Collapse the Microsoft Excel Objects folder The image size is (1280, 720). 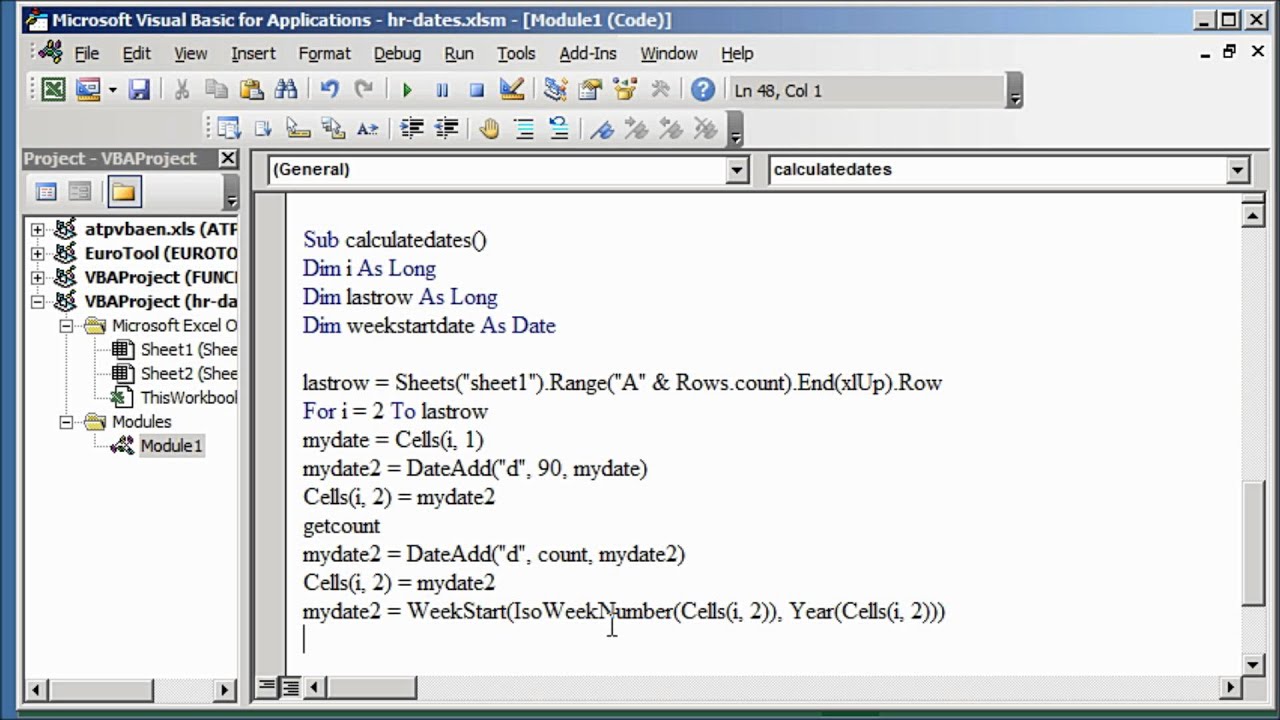pos(66,325)
